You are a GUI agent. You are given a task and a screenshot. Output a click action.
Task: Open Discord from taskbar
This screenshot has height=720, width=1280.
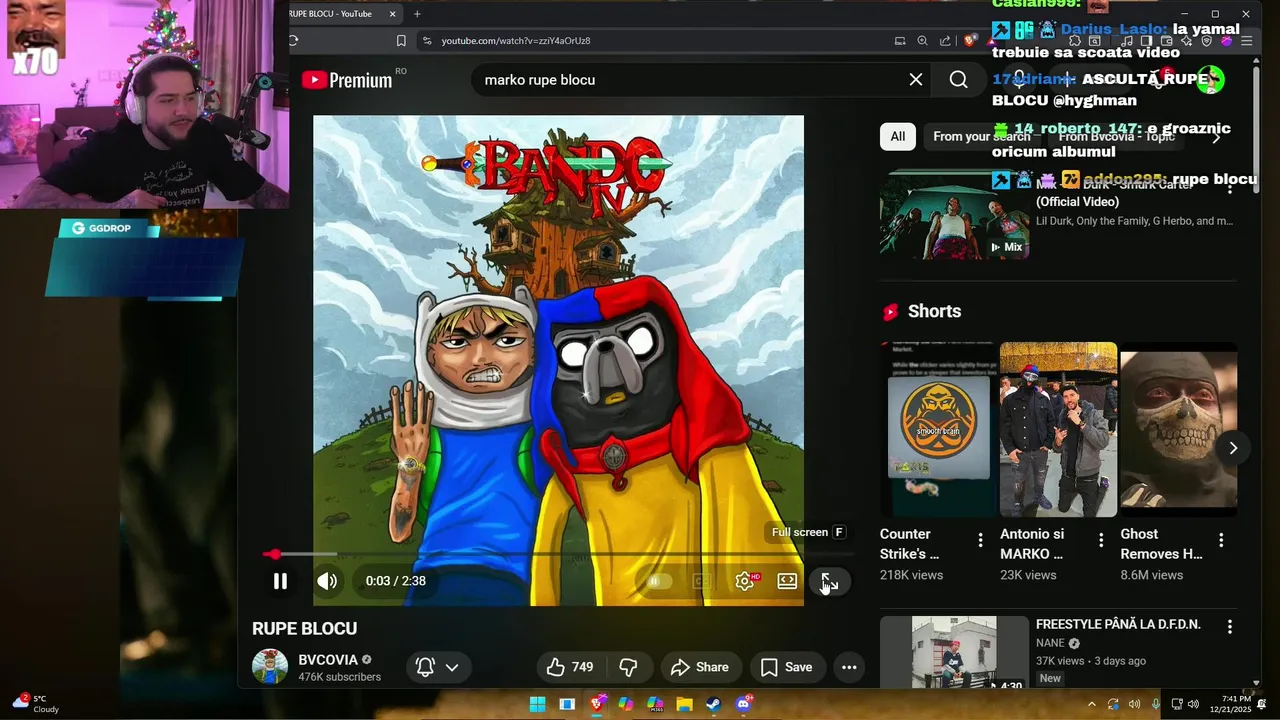743,704
